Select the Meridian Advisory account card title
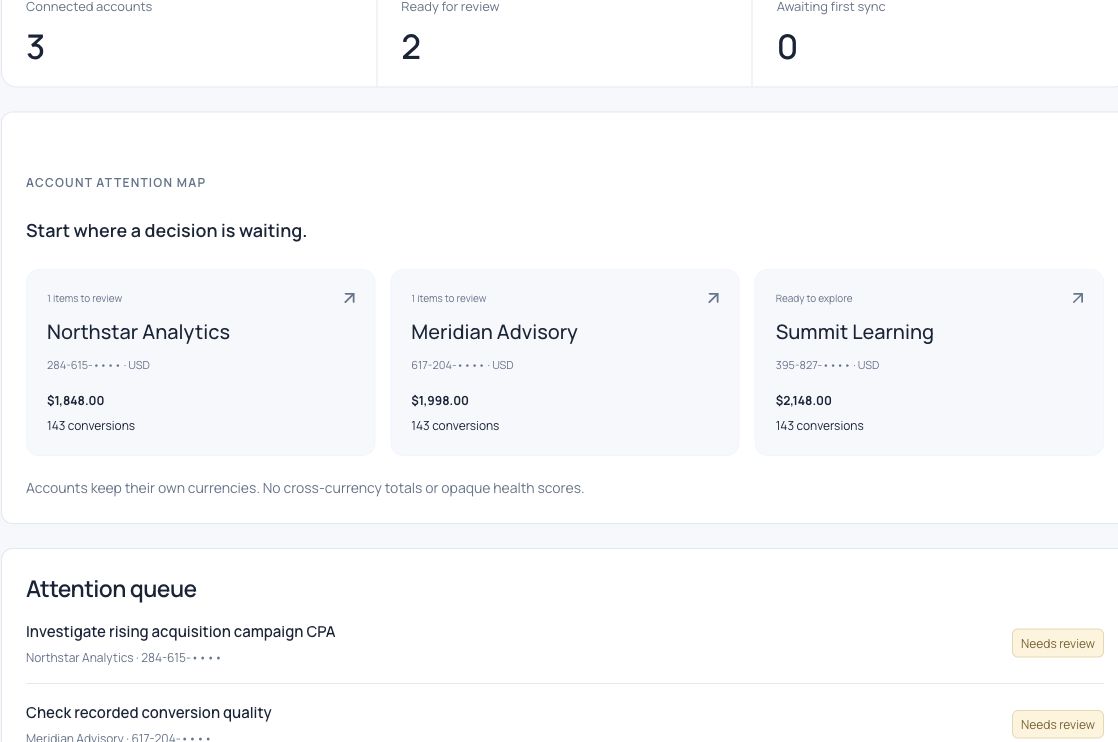The image size is (1118, 742). [494, 332]
